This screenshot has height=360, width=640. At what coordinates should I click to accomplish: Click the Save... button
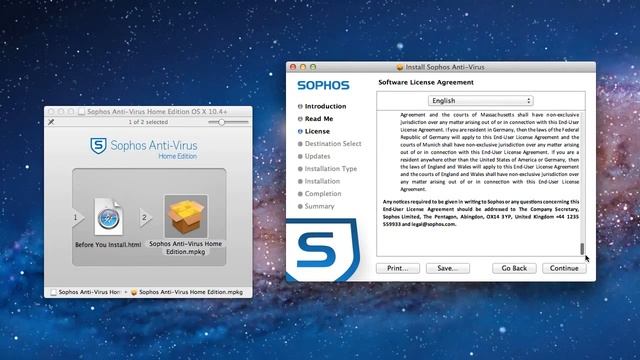pyautogui.click(x=448, y=268)
